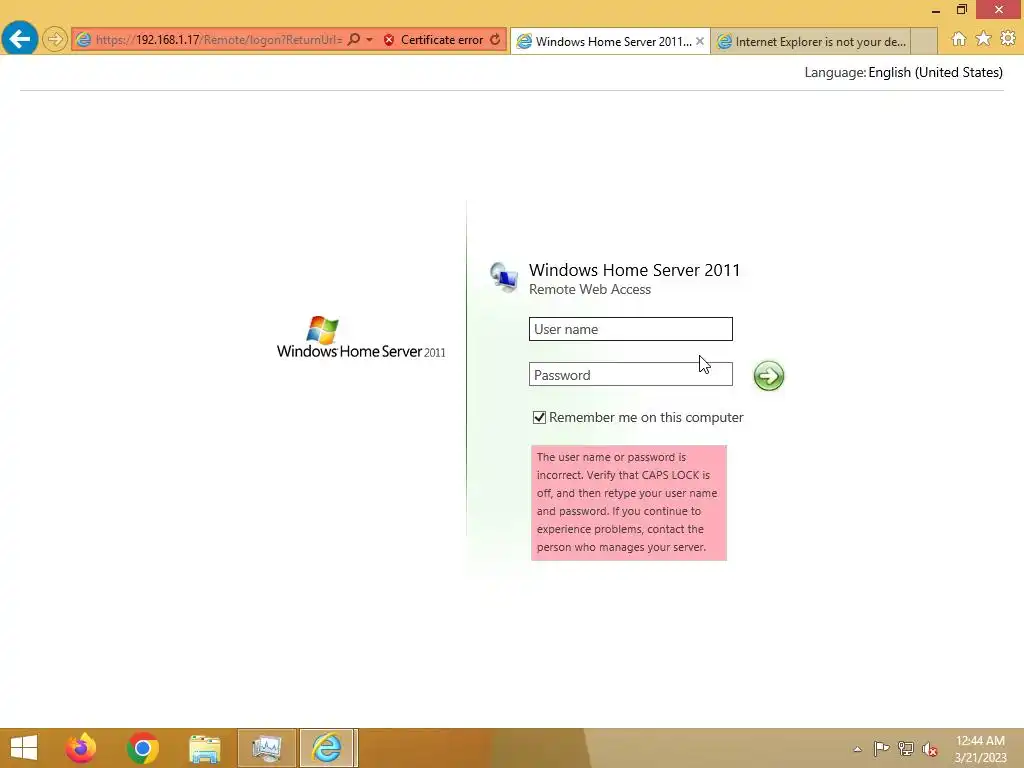The width and height of the screenshot is (1024, 768).
Task: Click the browser Back arrow button
Action: pyautogui.click(x=20, y=39)
